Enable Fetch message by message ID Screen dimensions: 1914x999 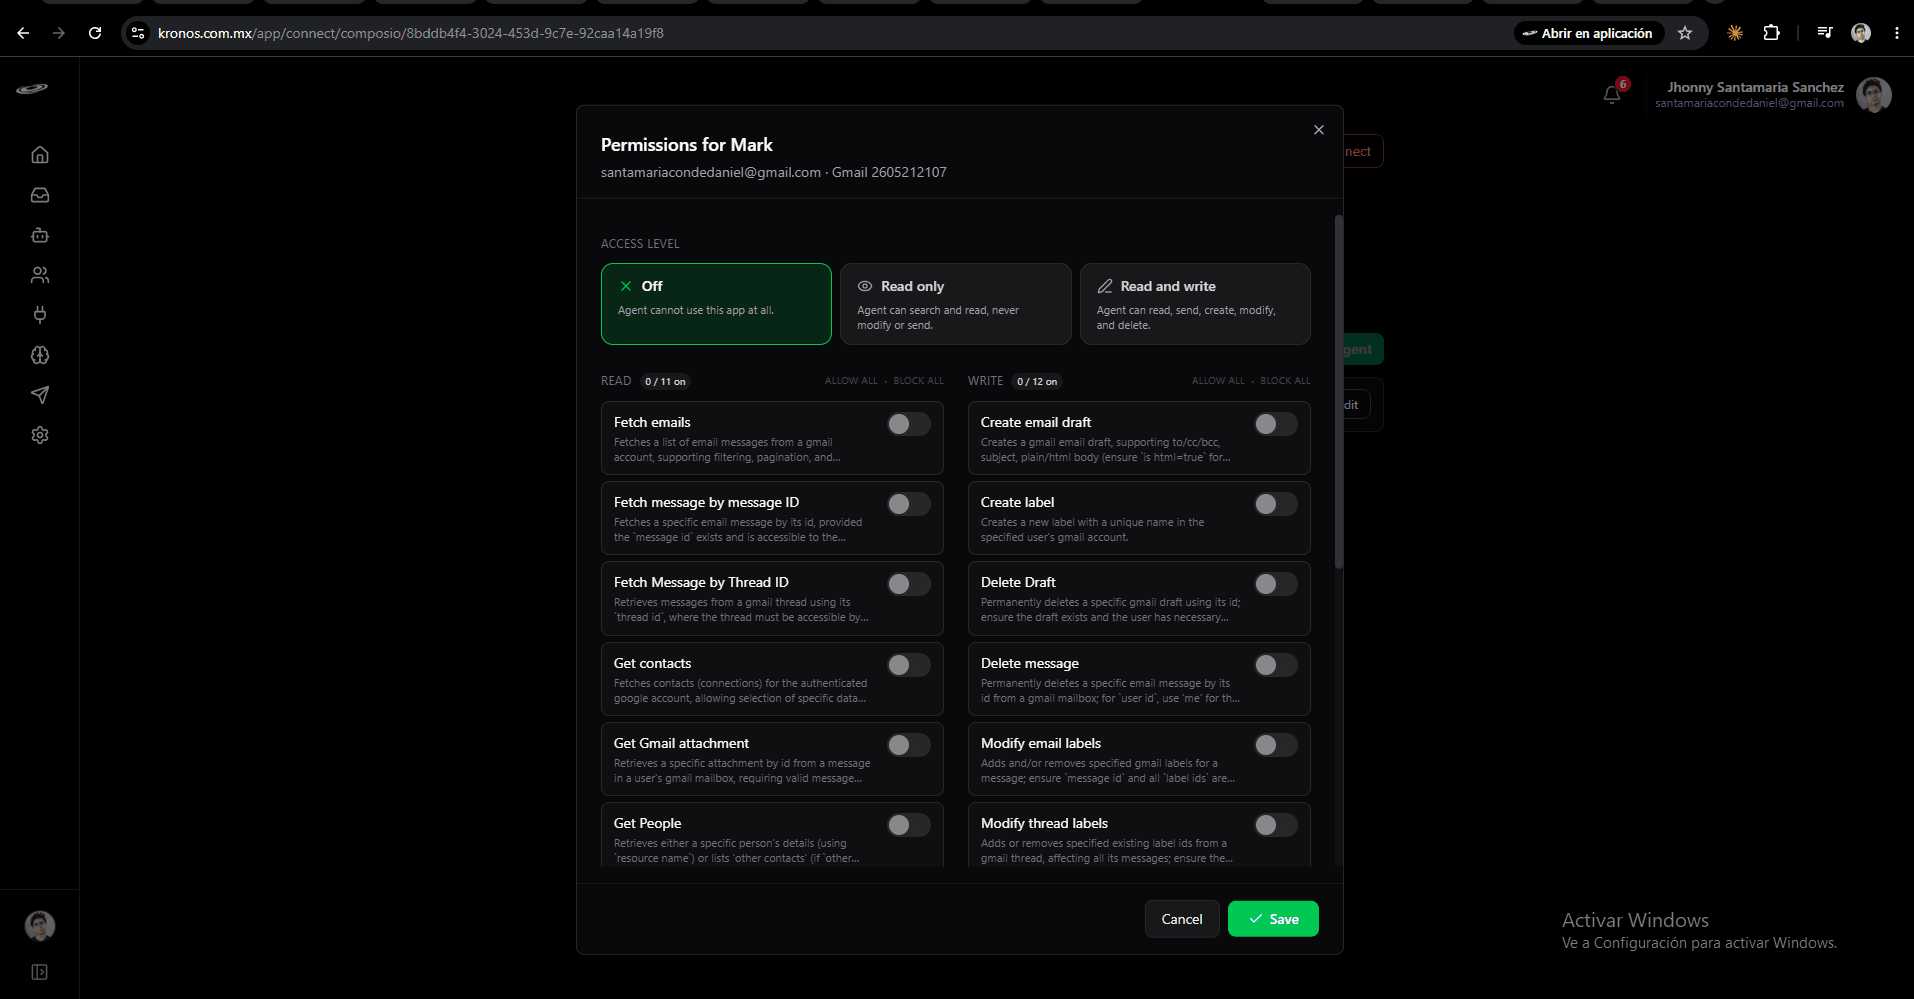[x=909, y=504]
